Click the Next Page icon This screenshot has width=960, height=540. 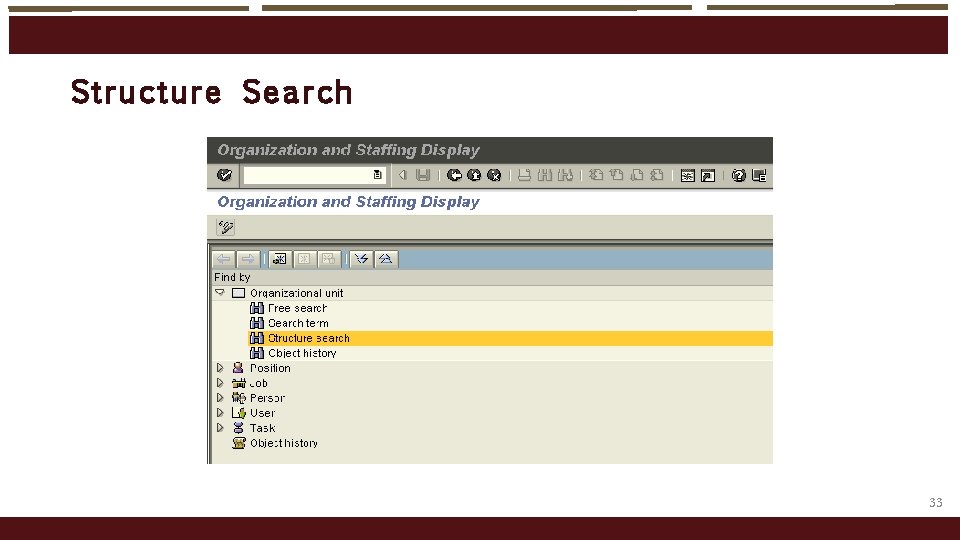coord(637,176)
